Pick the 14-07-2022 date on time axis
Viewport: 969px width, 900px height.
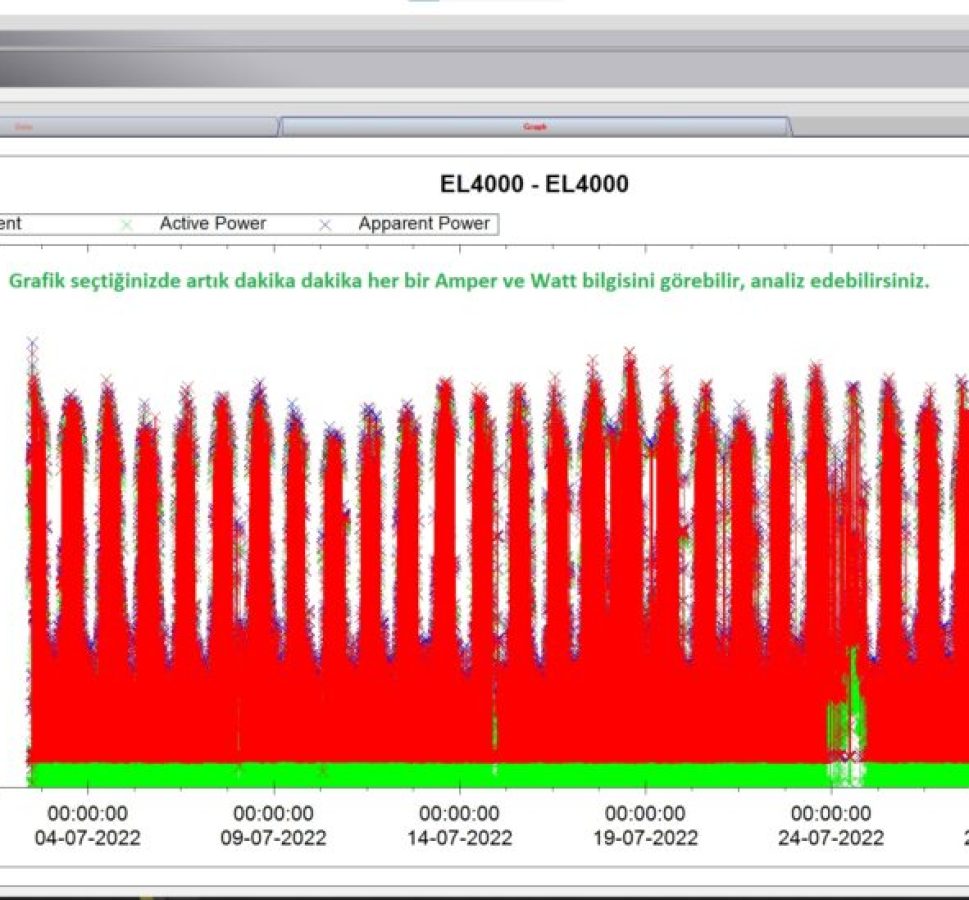[459, 838]
